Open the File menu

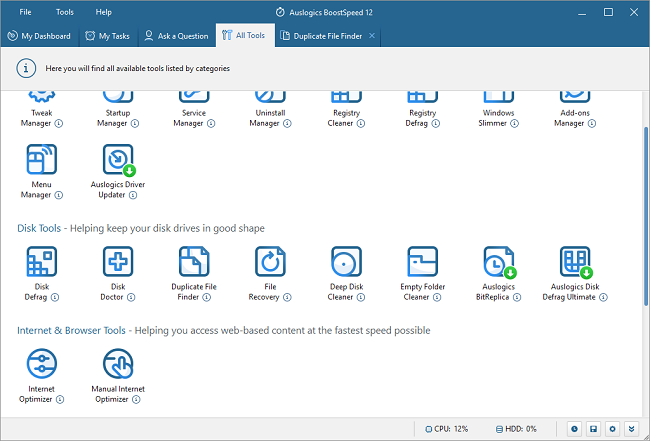click(25, 12)
